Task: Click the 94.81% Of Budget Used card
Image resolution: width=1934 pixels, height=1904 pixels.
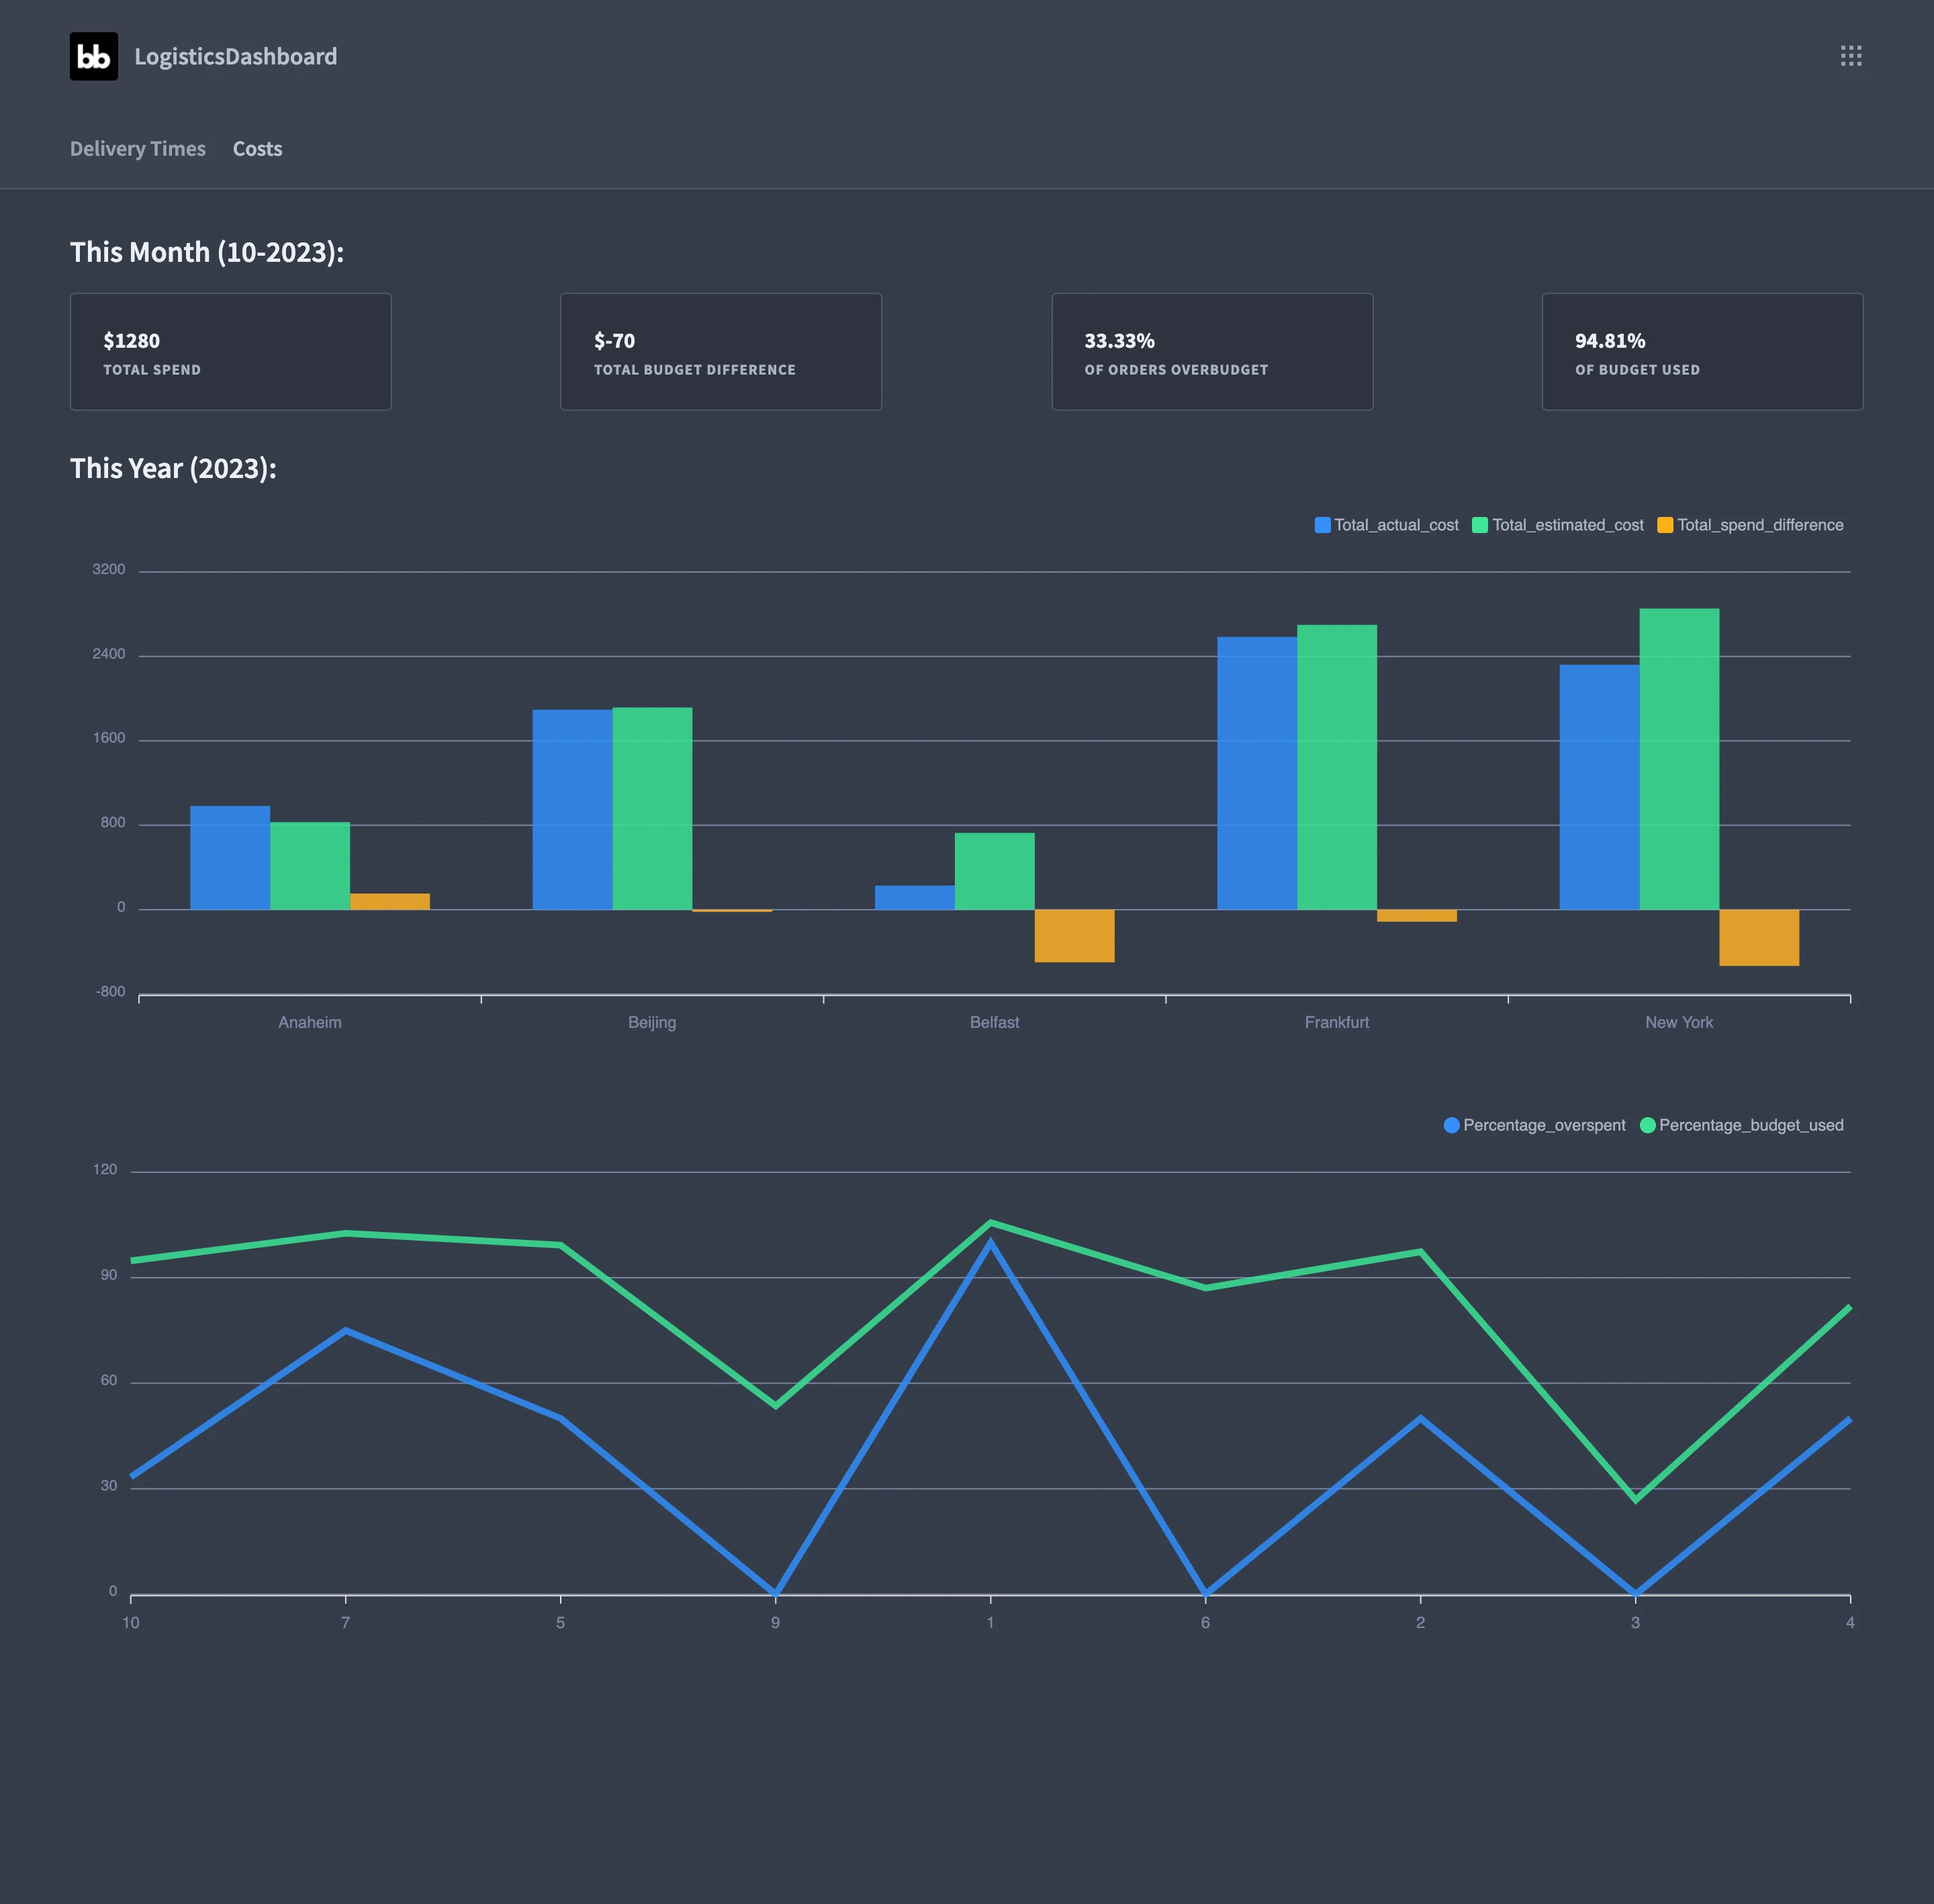Action: (1702, 351)
